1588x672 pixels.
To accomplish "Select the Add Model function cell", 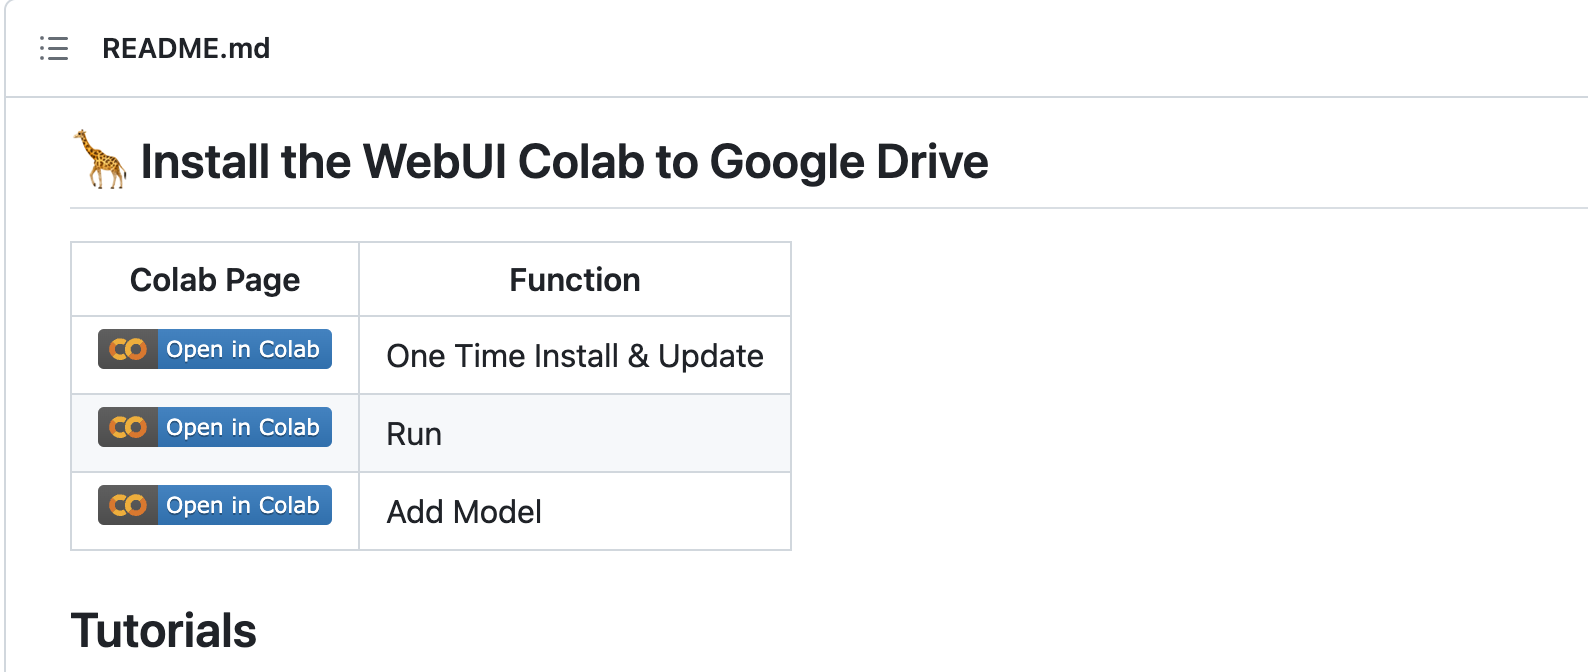I will click(x=575, y=512).
